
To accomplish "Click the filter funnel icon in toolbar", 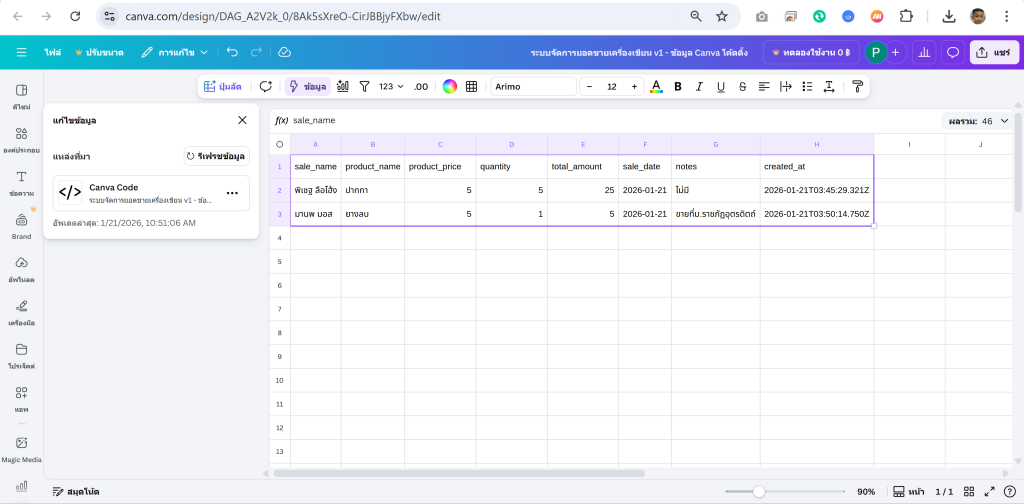I will [364, 87].
